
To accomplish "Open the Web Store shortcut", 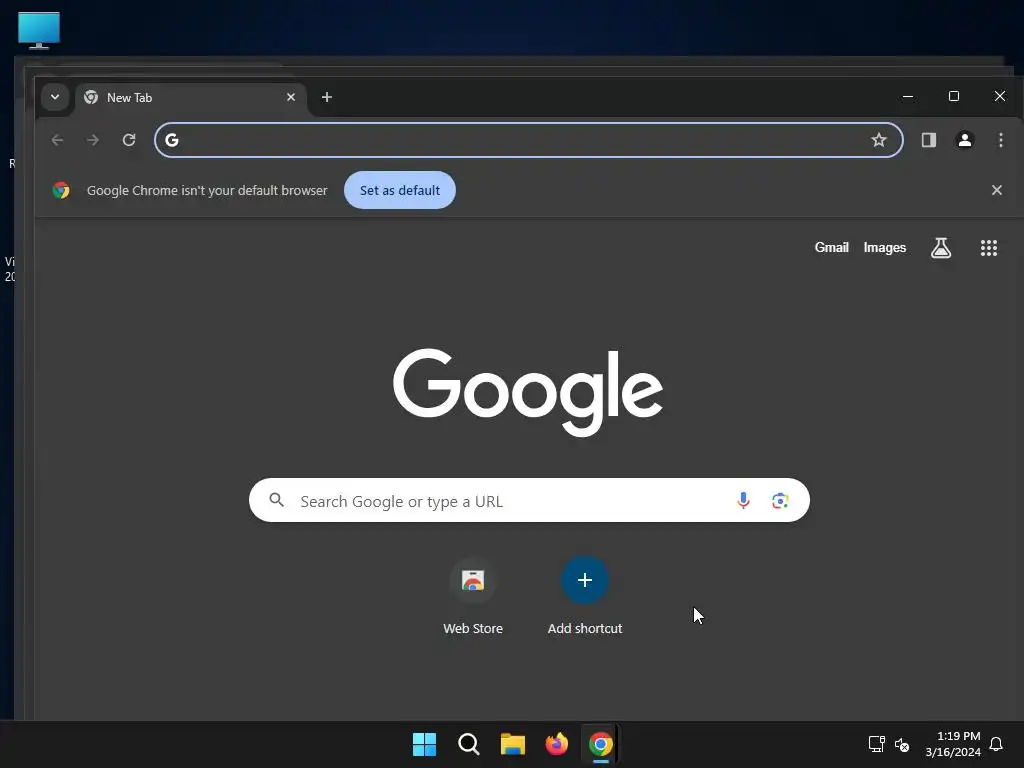I will (x=473, y=596).
